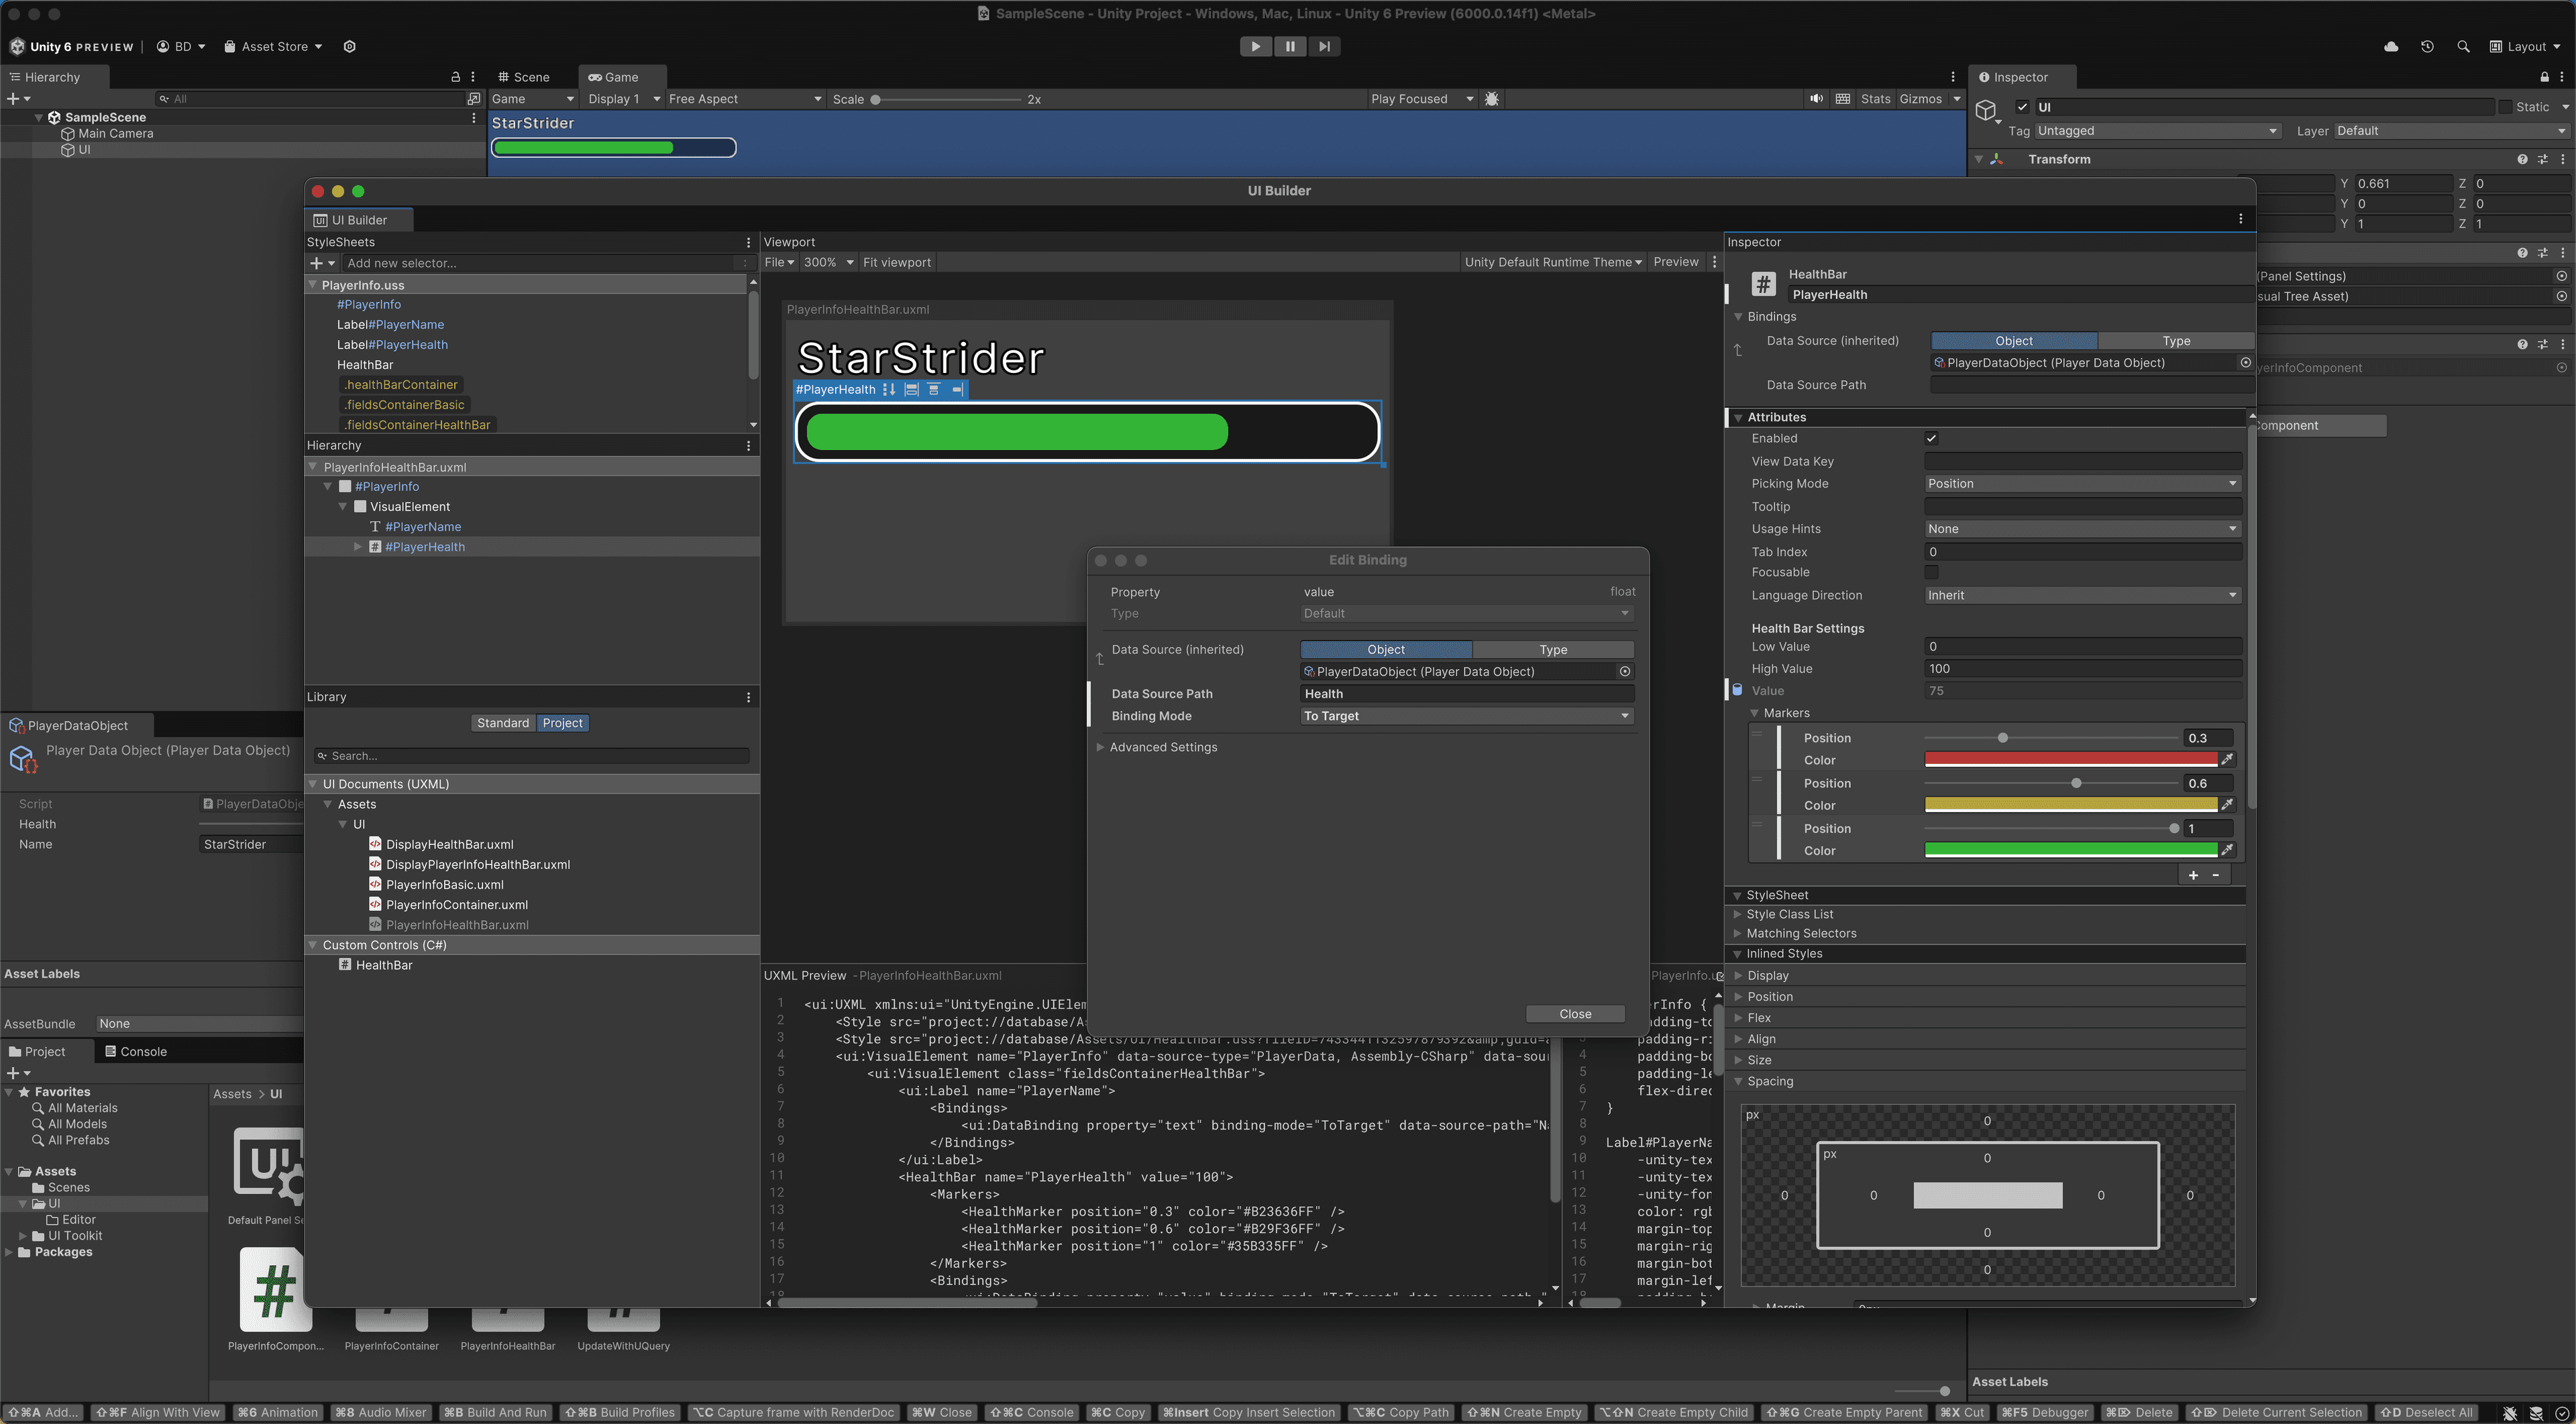2576x1424 pixels.
Task: Step one frame forward
Action: pyautogui.click(x=1324, y=46)
